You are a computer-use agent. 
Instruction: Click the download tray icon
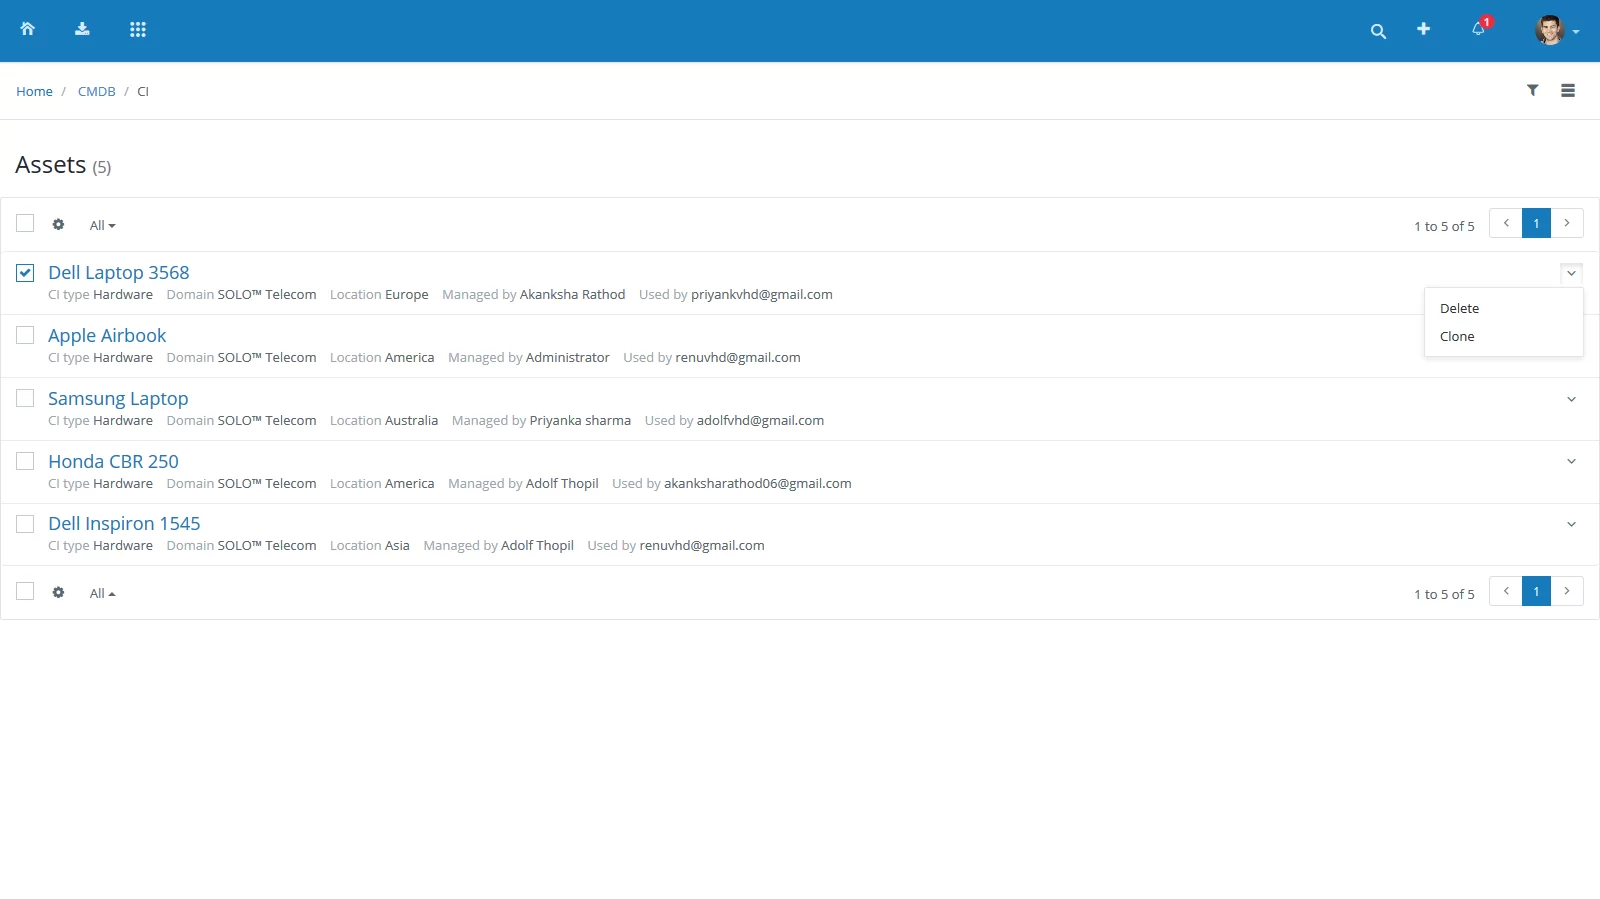click(x=82, y=29)
